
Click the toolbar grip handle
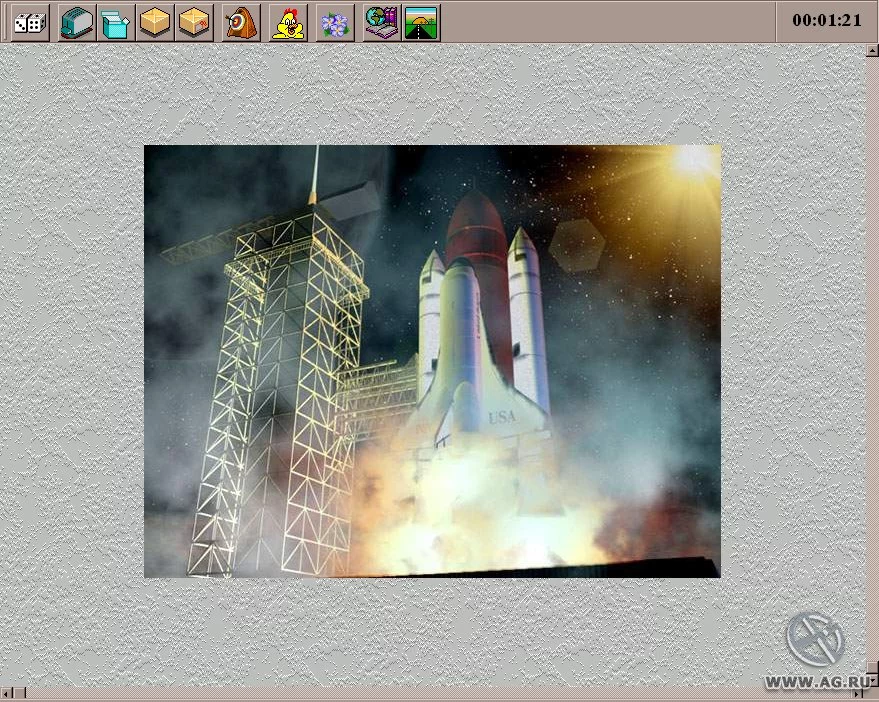click(4, 22)
